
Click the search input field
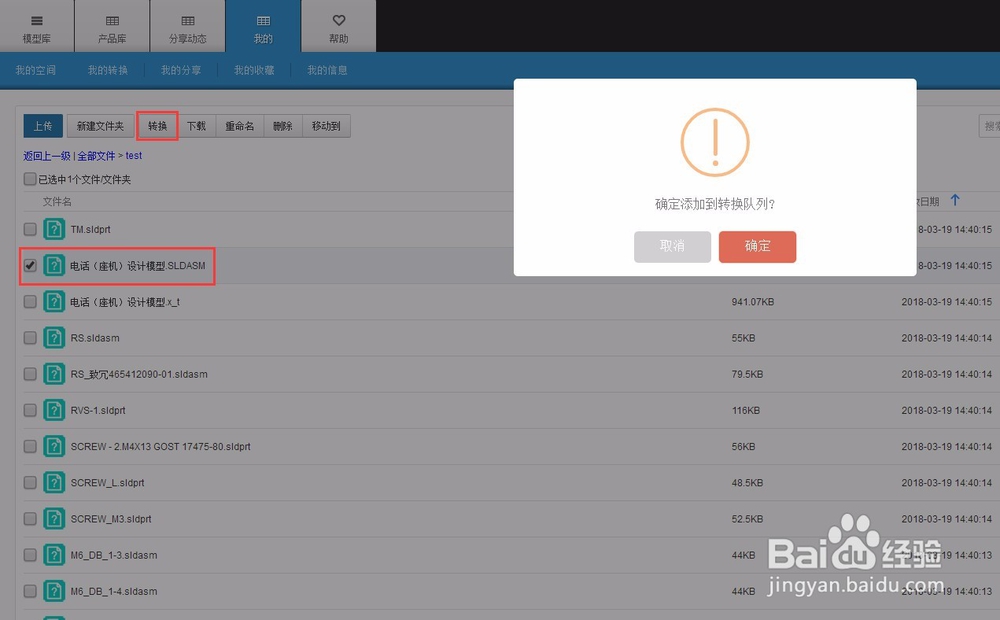coord(989,126)
